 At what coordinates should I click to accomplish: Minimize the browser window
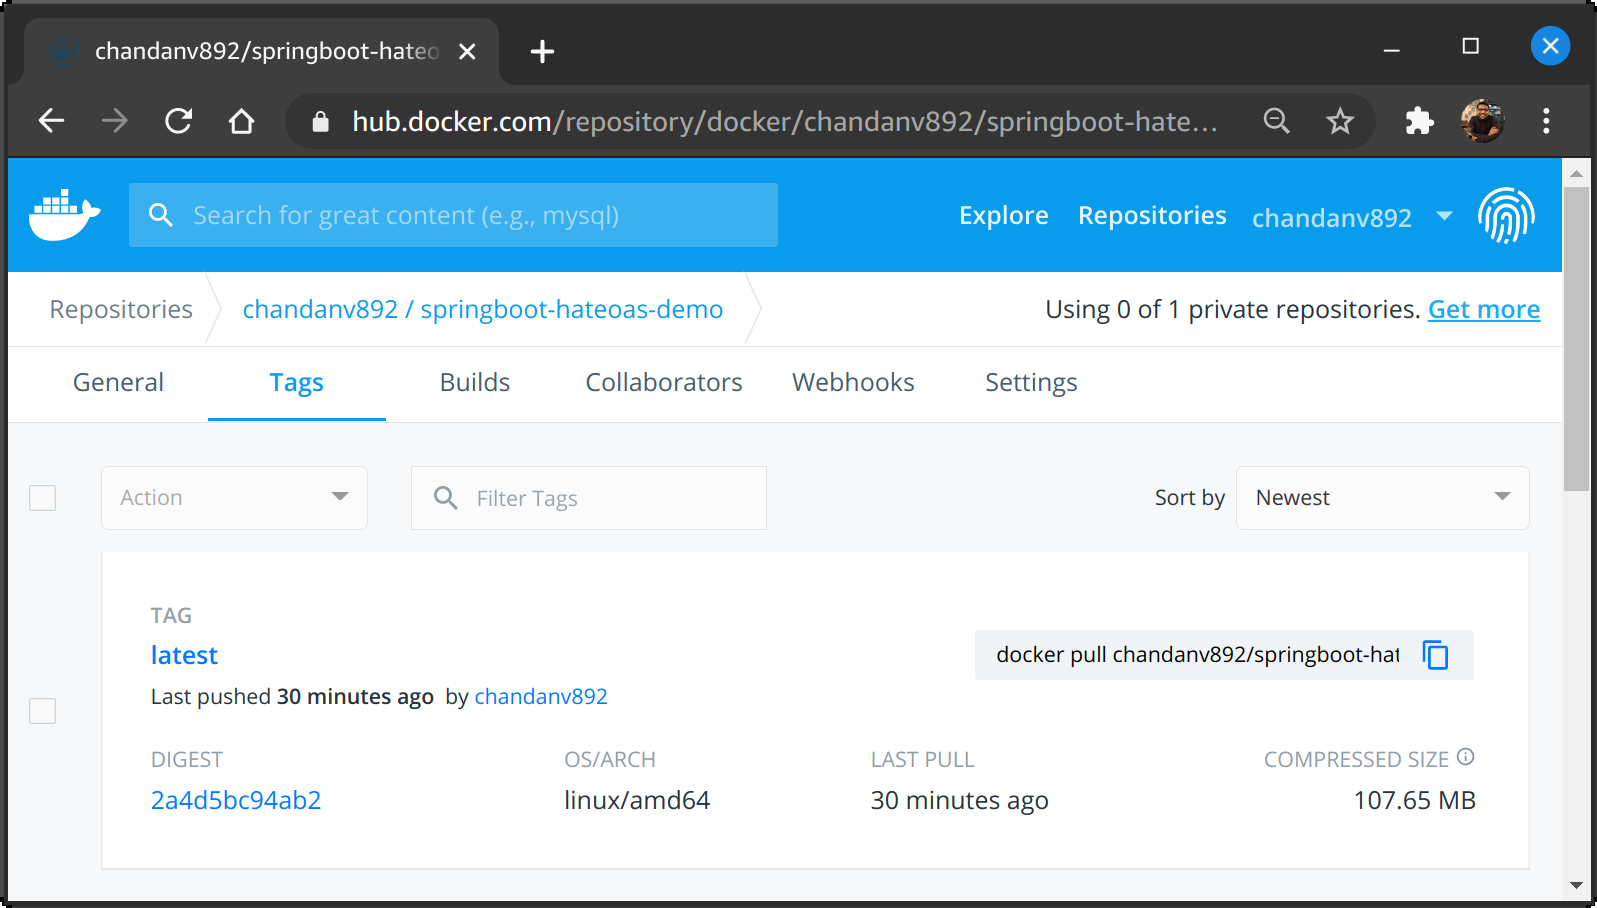(x=1391, y=48)
